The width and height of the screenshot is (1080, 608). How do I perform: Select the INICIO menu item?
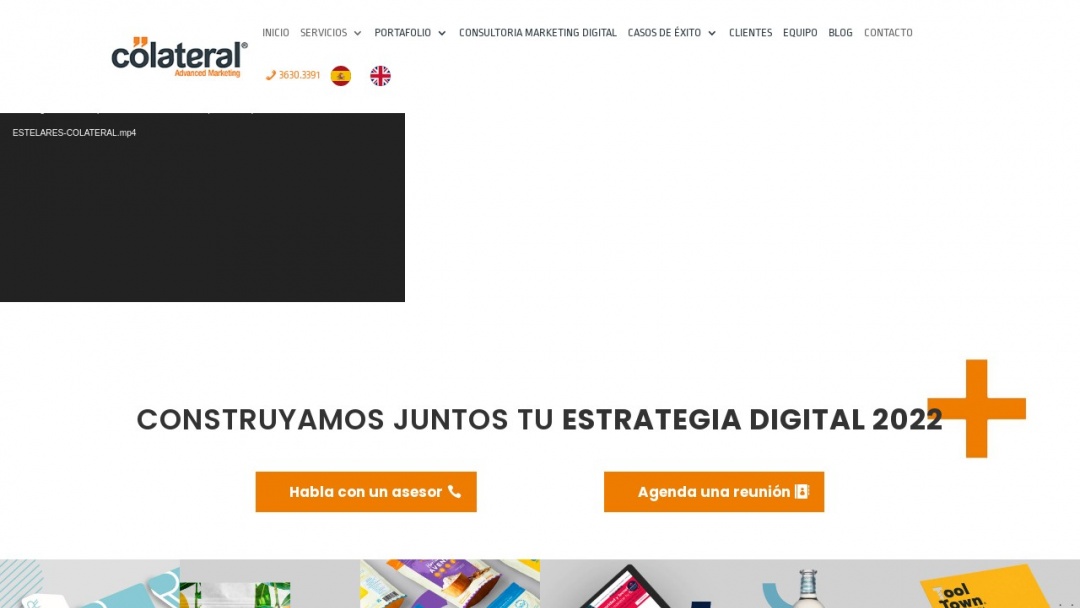pyautogui.click(x=275, y=32)
